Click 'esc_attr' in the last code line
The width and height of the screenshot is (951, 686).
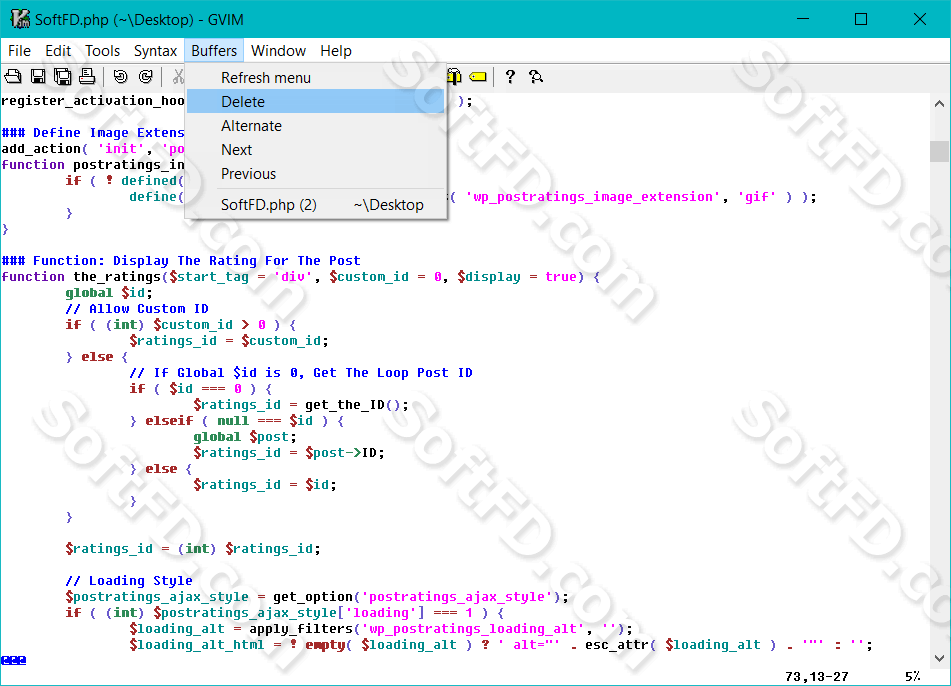coord(617,645)
